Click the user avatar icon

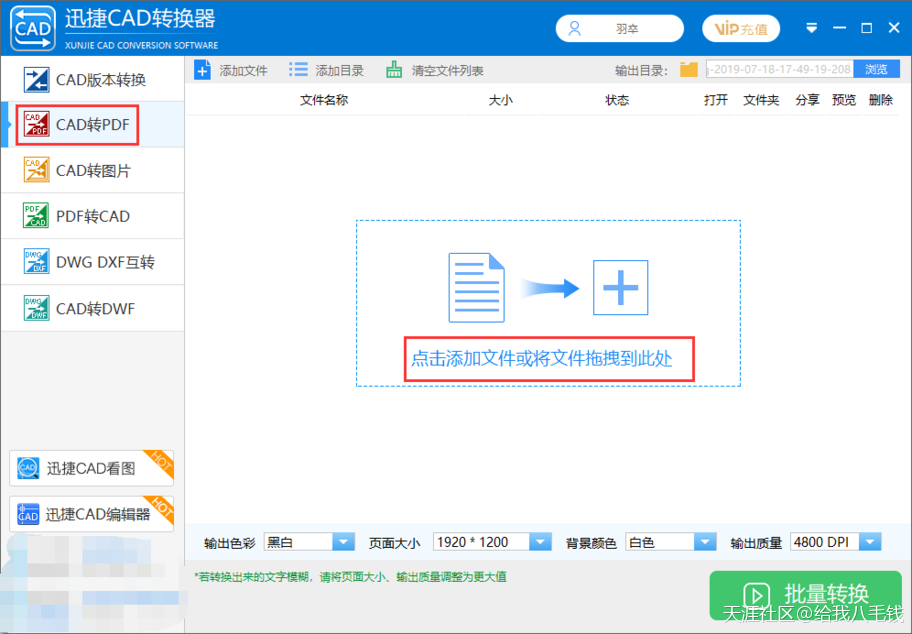575,29
